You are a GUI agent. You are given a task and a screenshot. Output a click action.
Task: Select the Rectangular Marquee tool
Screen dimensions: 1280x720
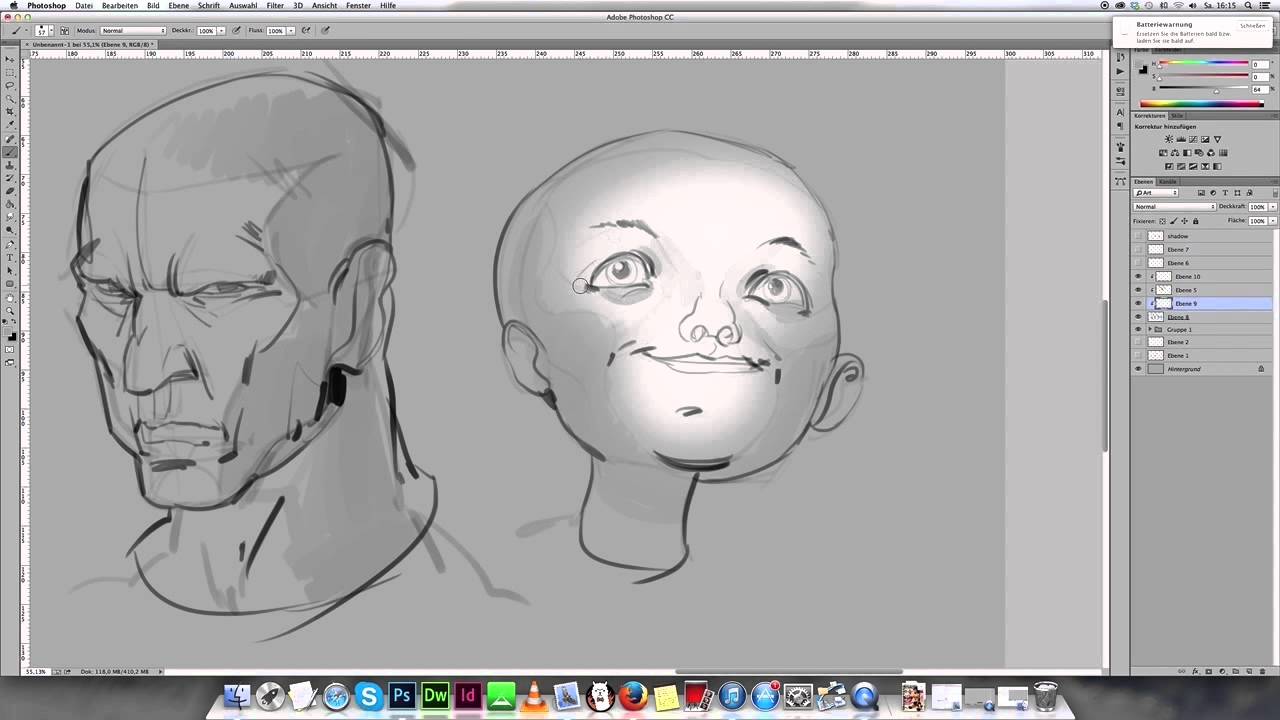point(10,73)
